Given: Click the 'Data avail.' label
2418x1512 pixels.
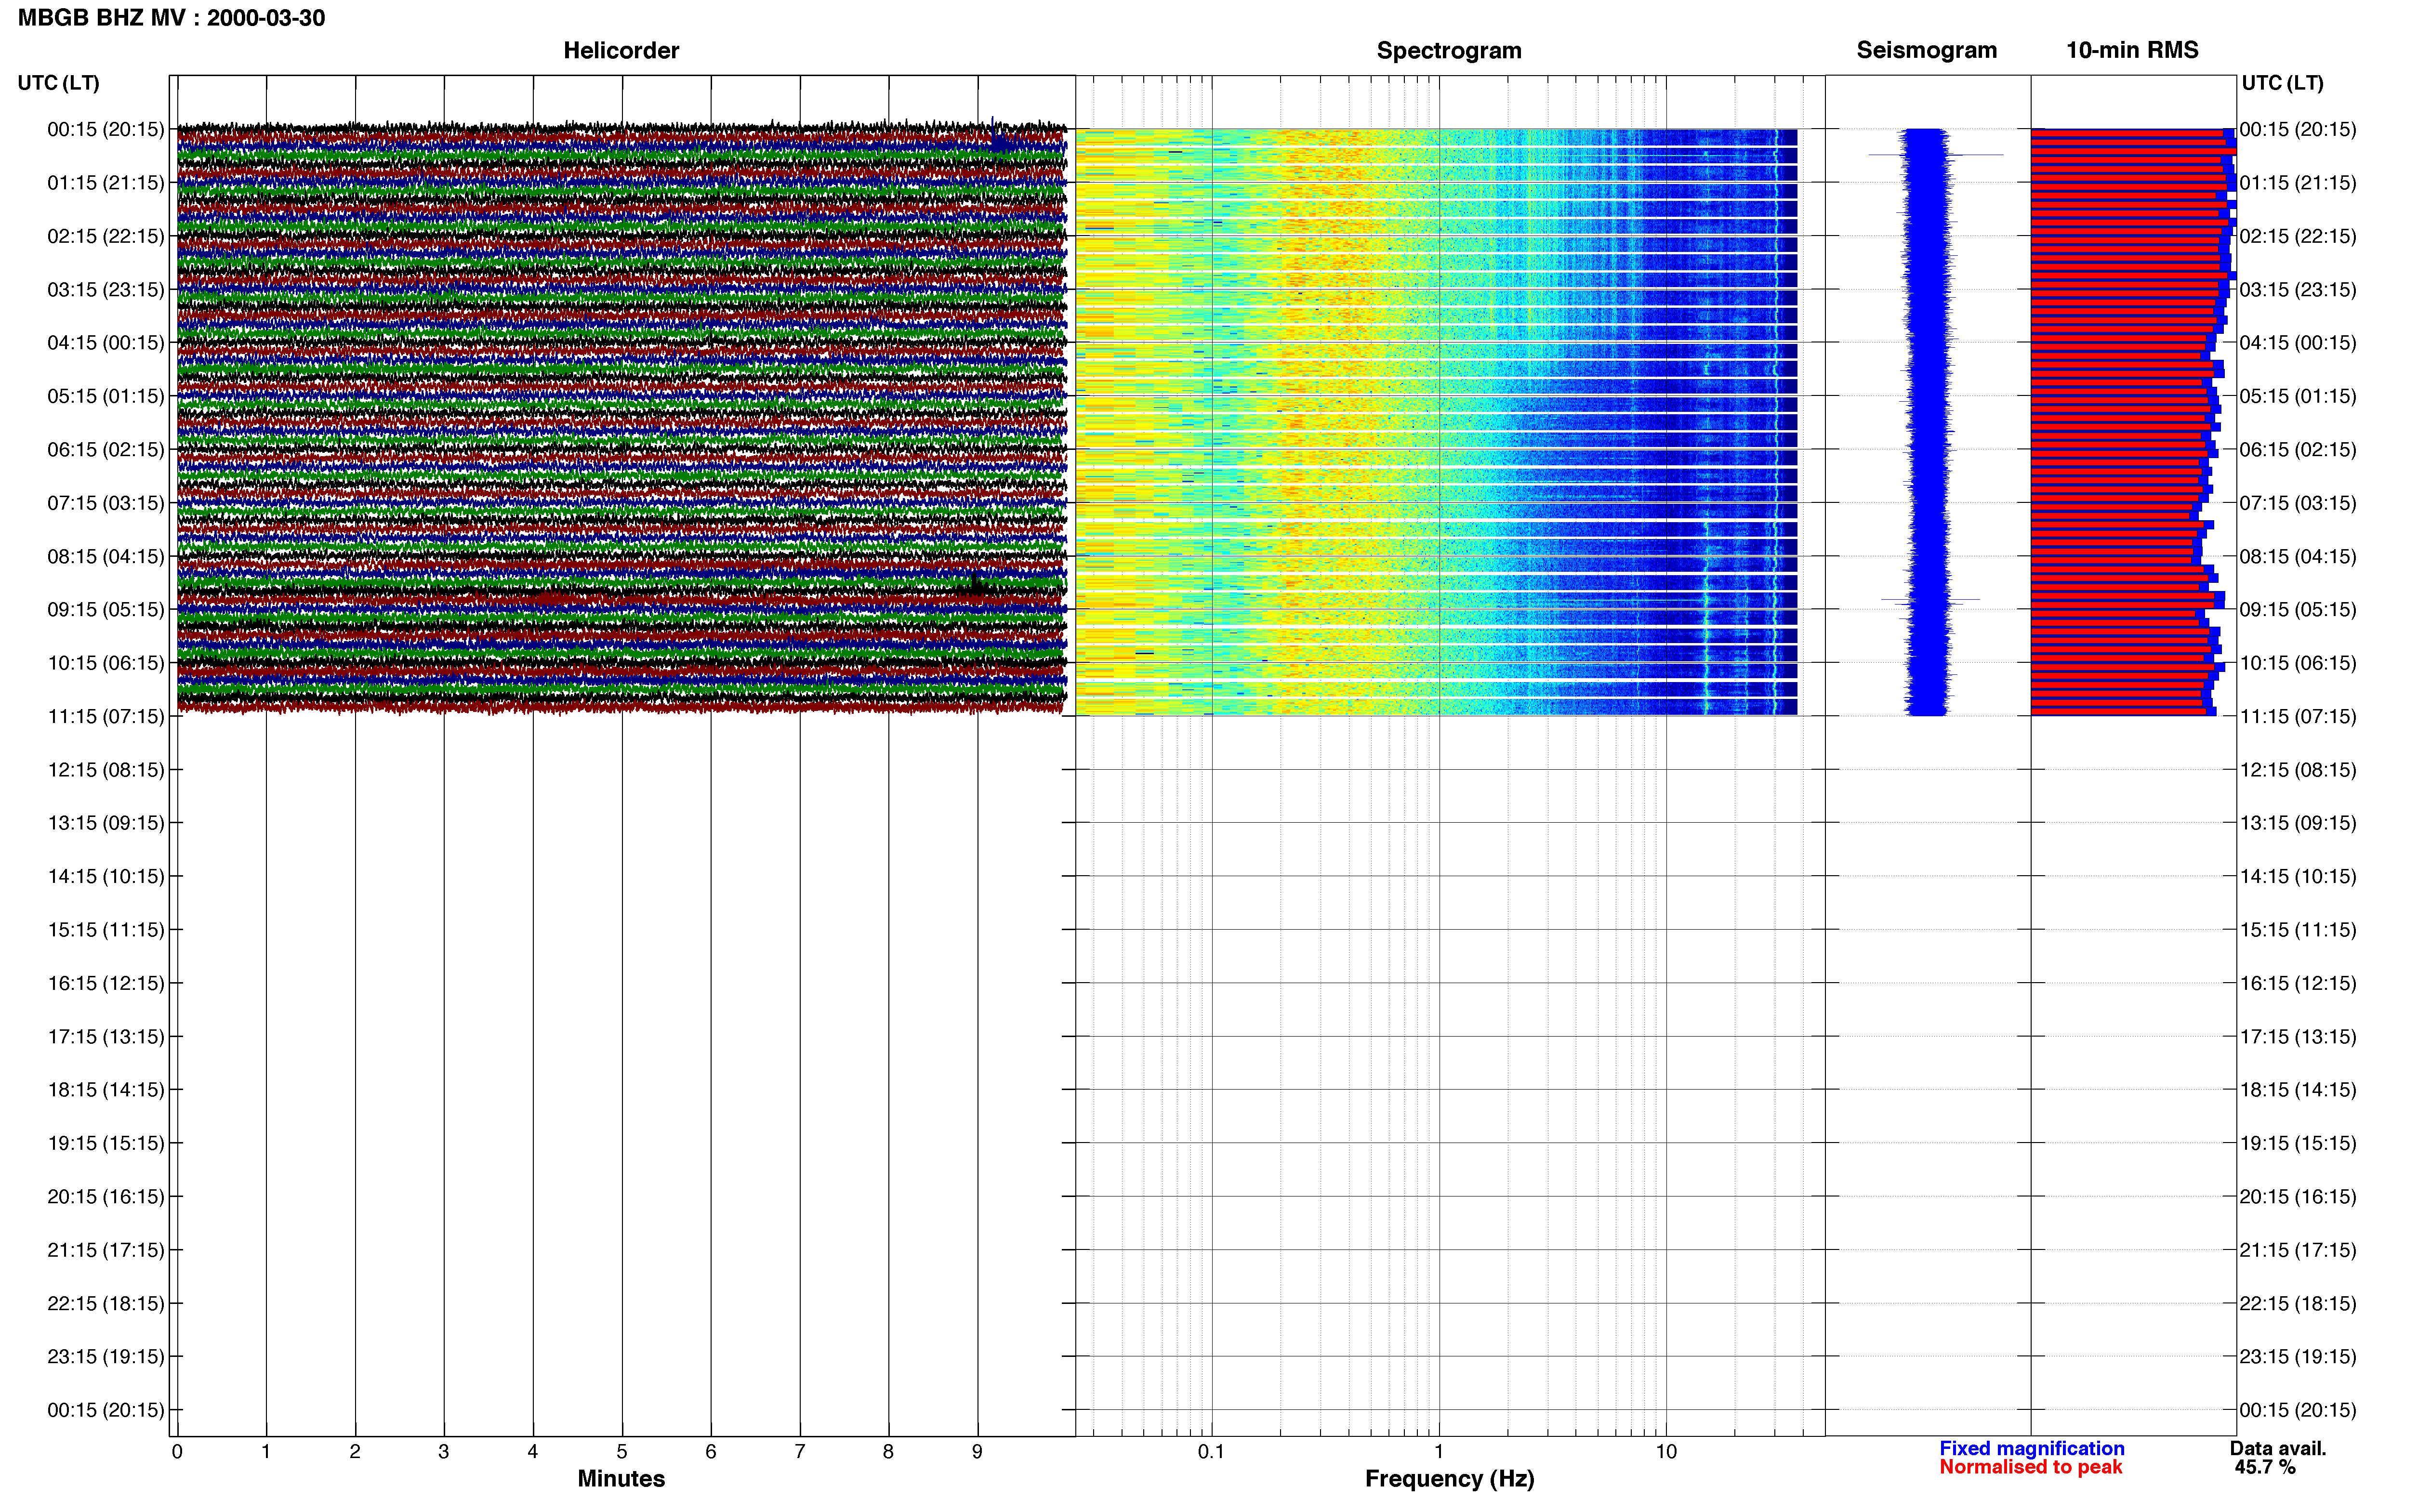Looking at the screenshot, I should click(x=2278, y=1448).
